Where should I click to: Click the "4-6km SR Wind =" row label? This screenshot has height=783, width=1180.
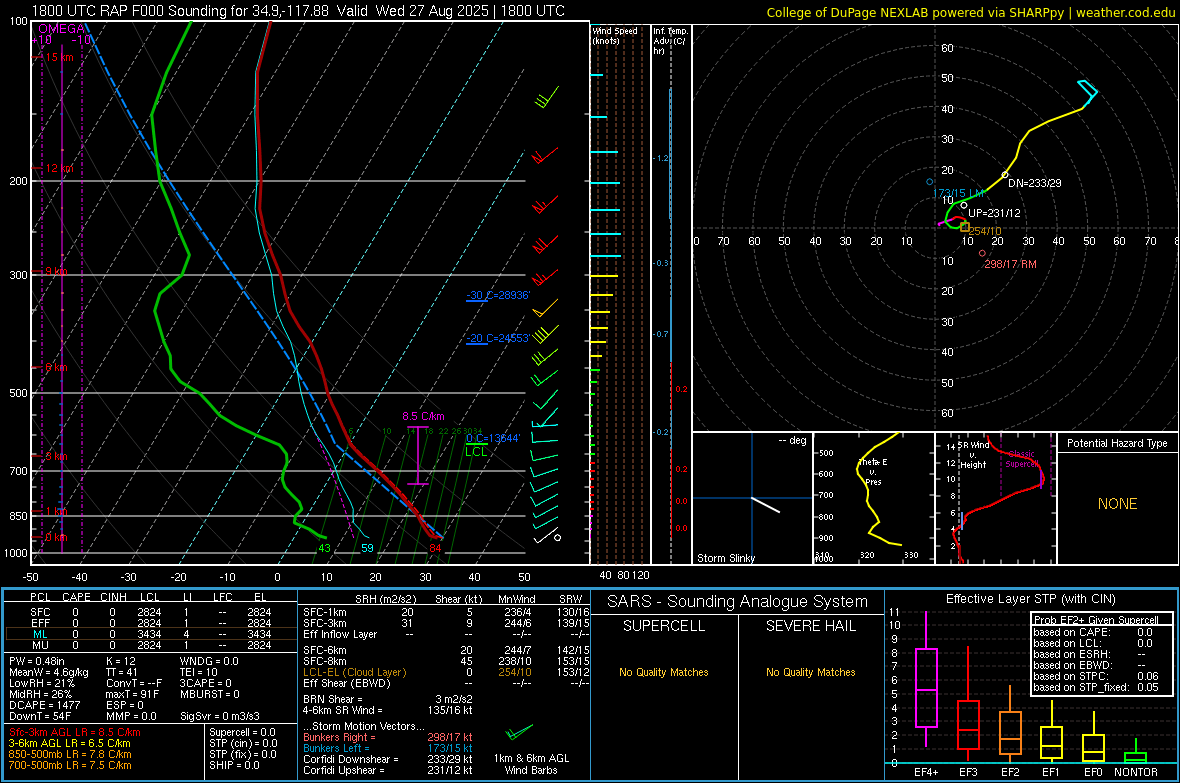(342, 710)
